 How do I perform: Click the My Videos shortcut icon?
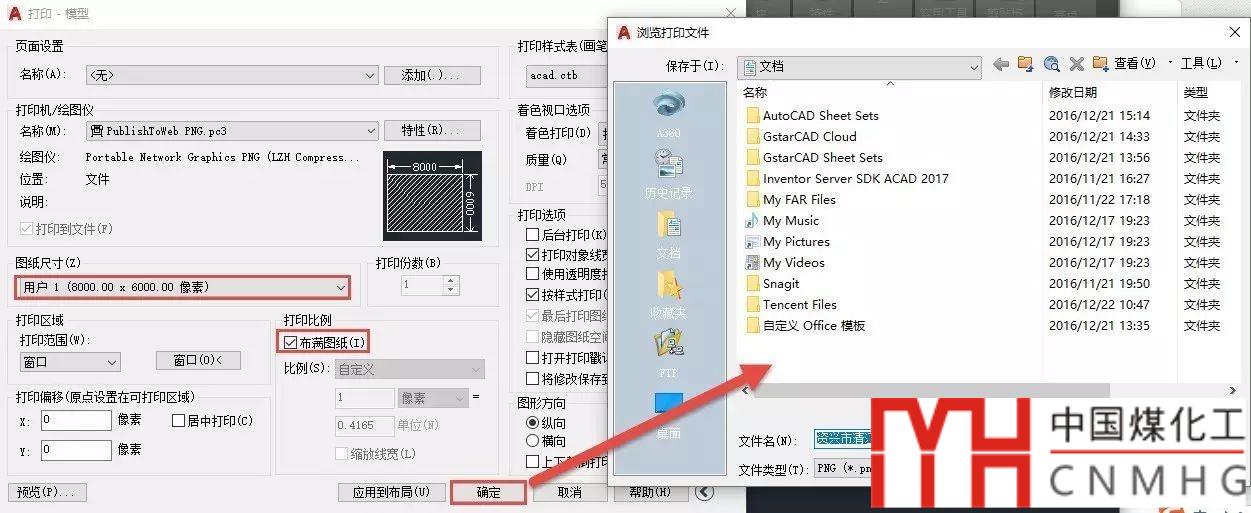click(753, 263)
